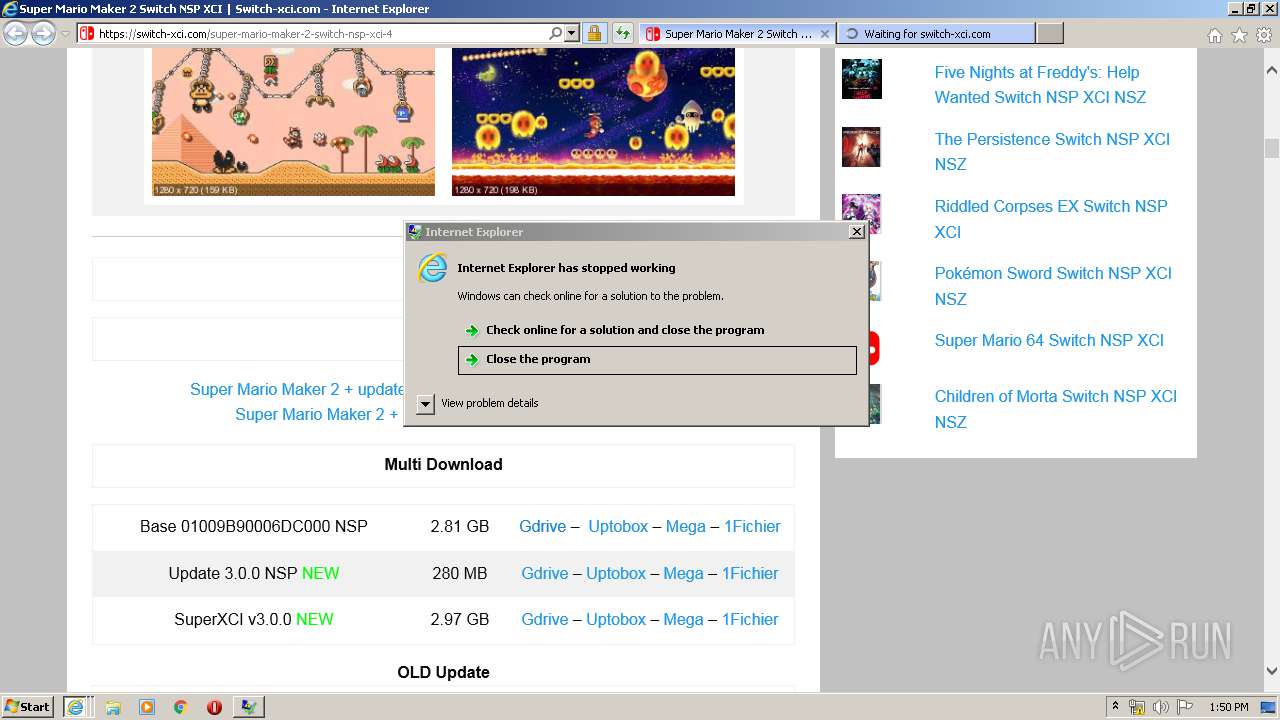The image size is (1280, 720).
Task: Click Mega link for Base NSP
Action: (685, 526)
